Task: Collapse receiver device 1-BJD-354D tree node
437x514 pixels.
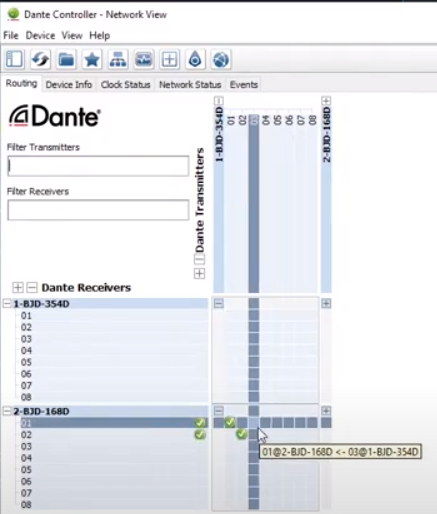Action: [x=7, y=304]
